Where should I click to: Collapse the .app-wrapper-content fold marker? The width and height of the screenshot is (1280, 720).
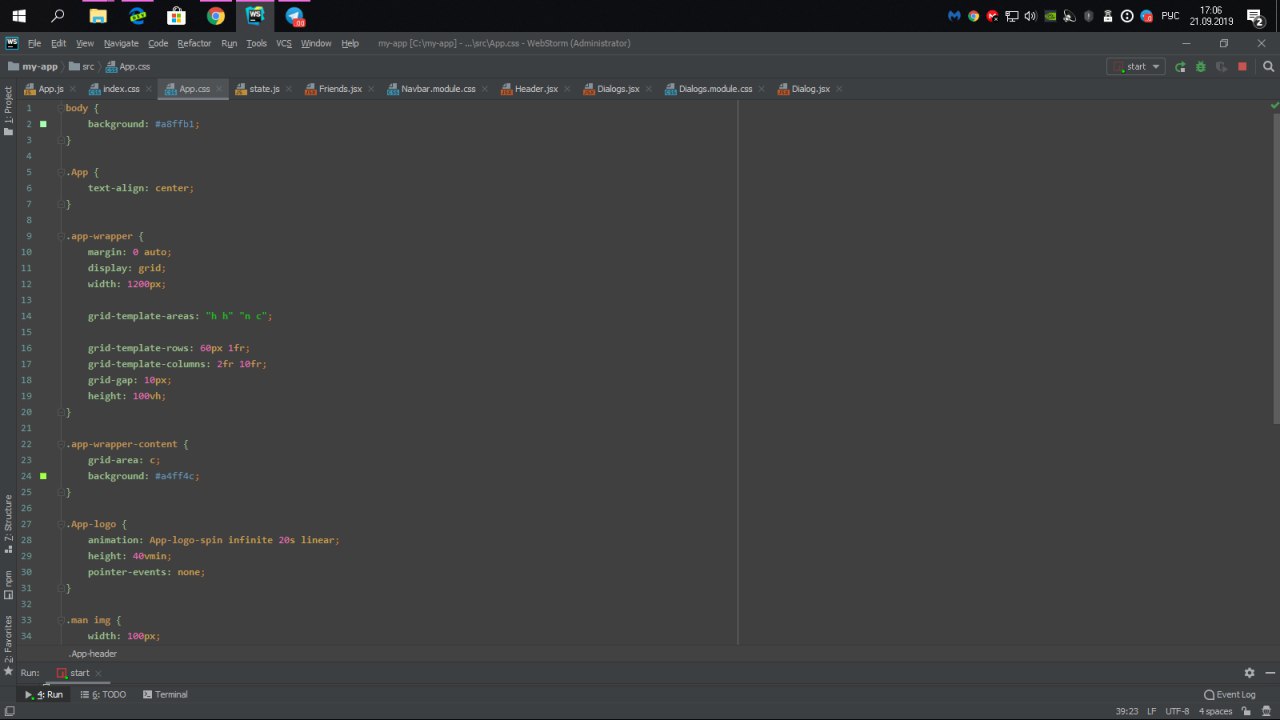[x=62, y=444]
